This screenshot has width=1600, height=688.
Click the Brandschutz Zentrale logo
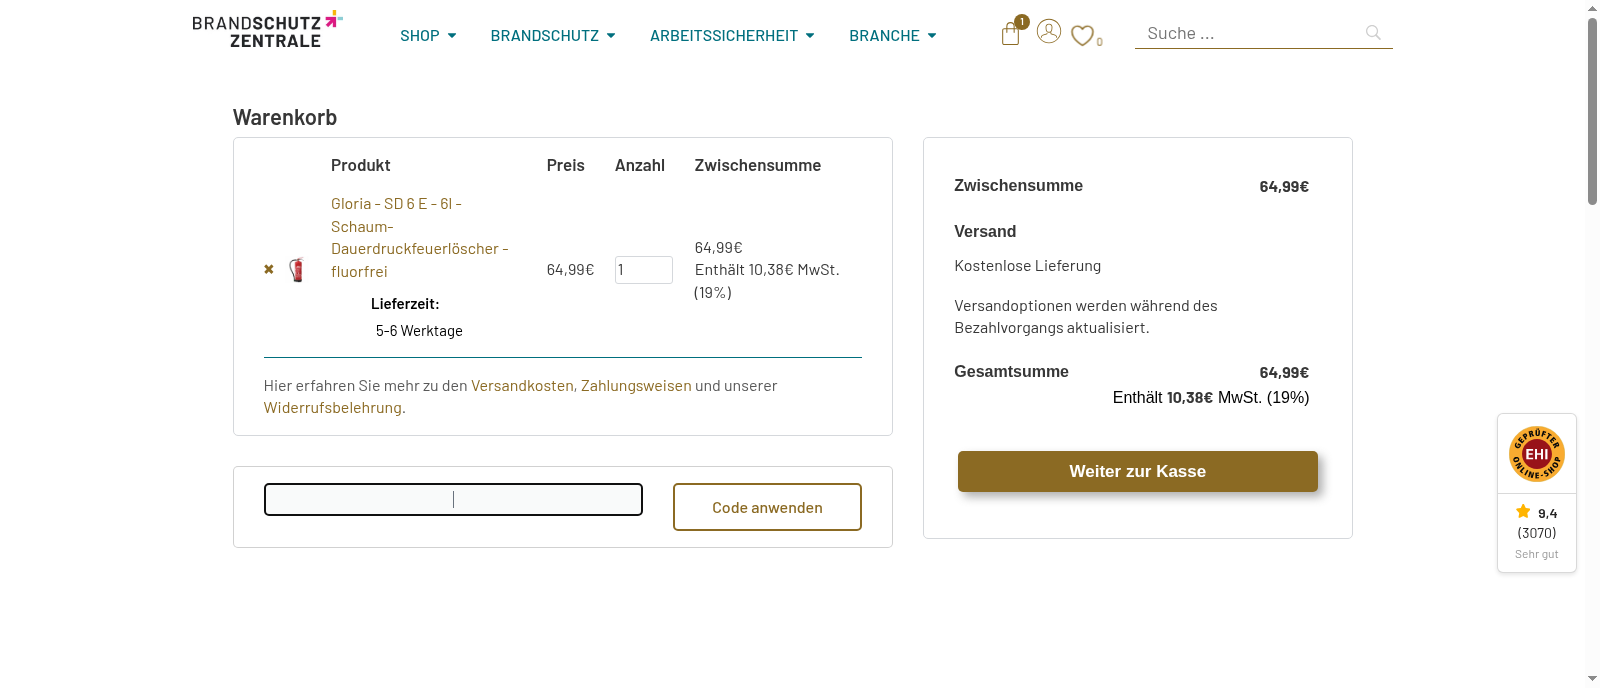(266, 29)
